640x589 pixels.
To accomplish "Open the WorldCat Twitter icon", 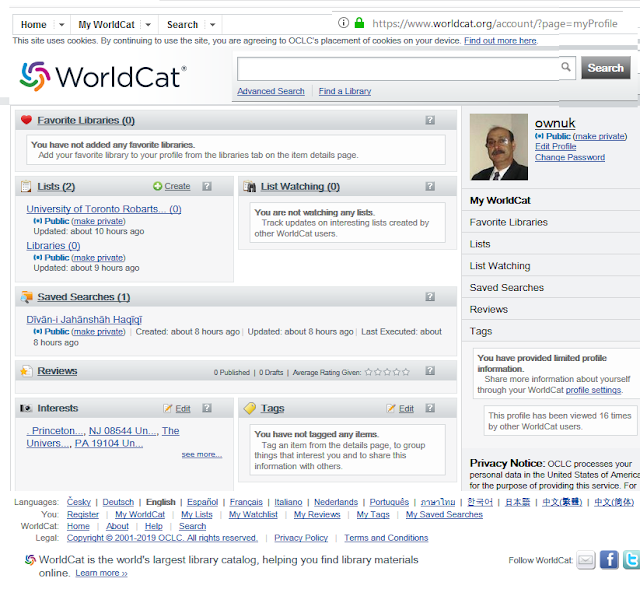I will point(631,560).
